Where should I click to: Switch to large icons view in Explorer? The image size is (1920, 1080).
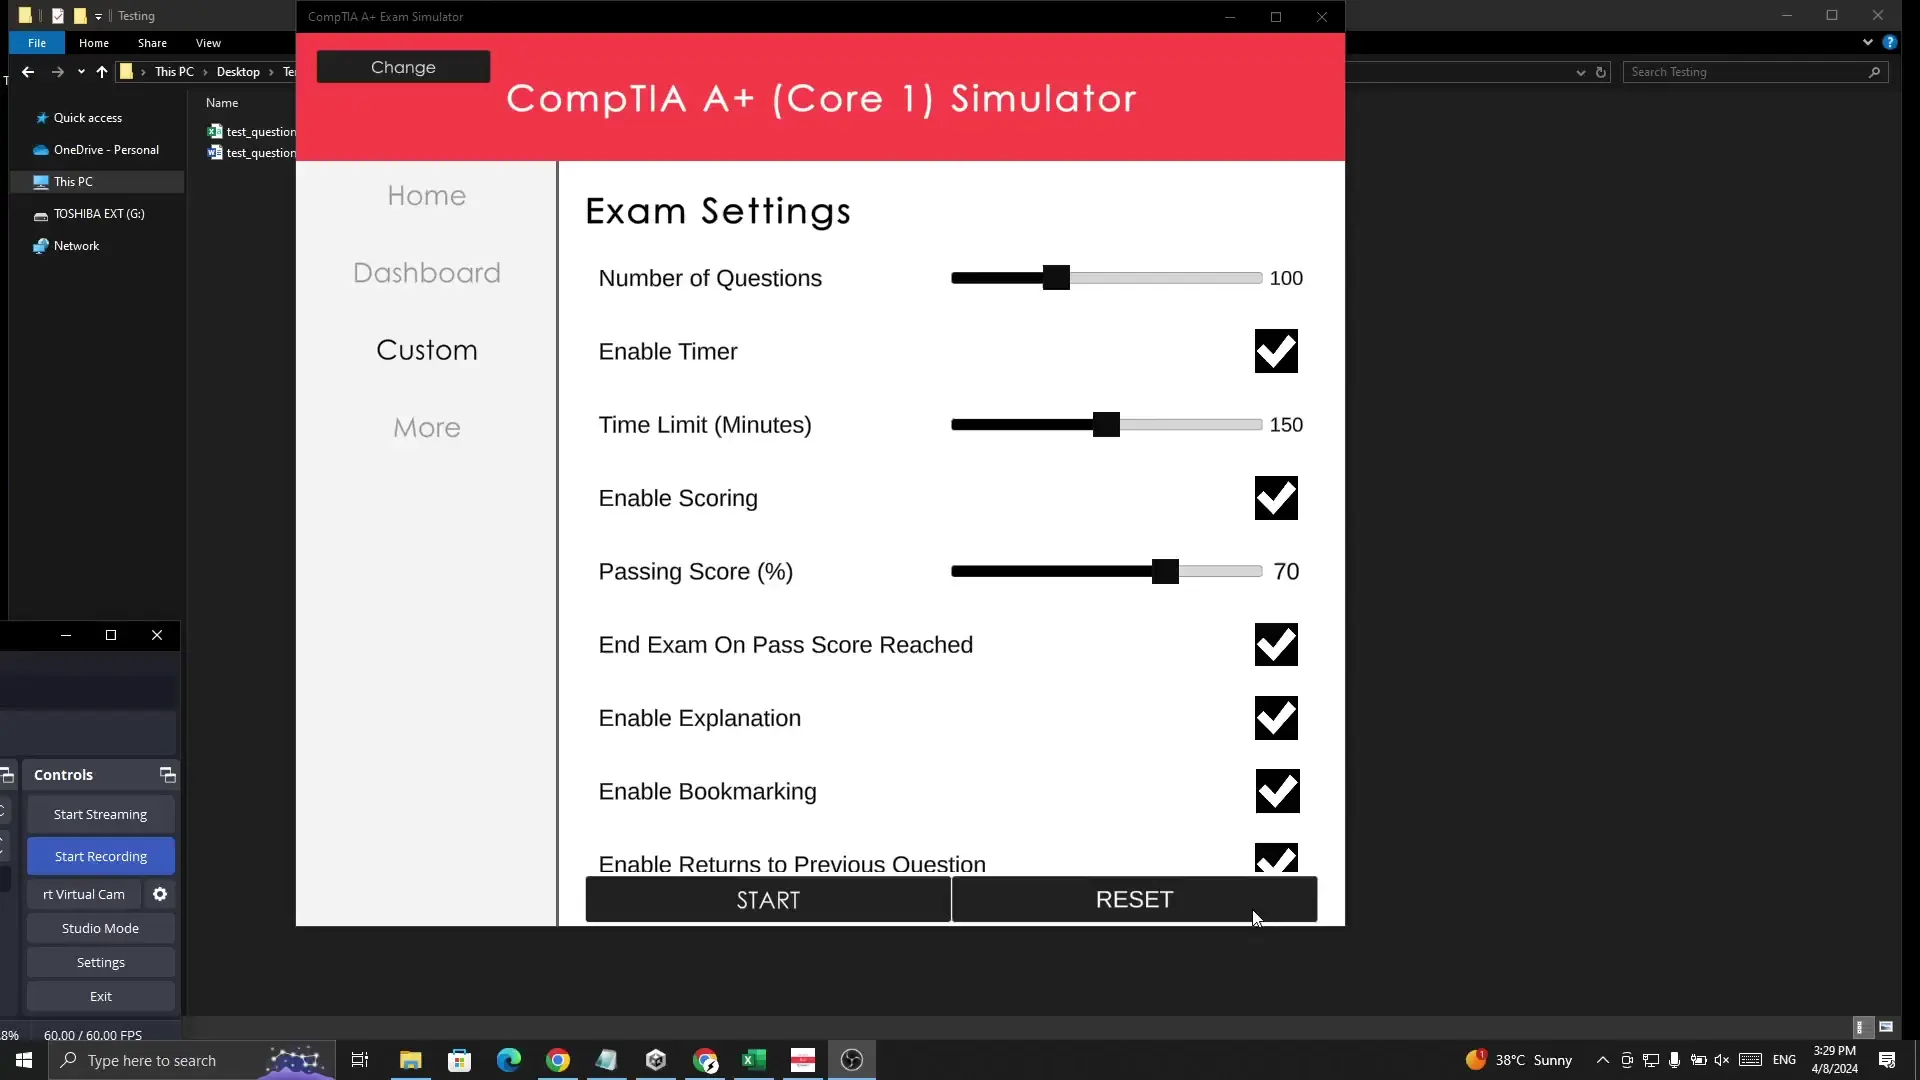tap(1886, 1027)
